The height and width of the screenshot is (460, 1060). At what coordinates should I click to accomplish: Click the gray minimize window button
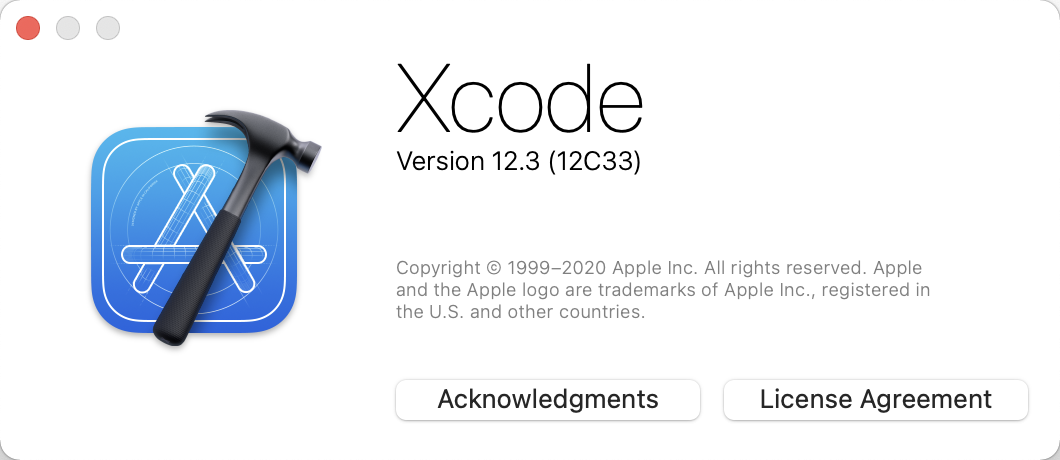click(x=68, y=28)
